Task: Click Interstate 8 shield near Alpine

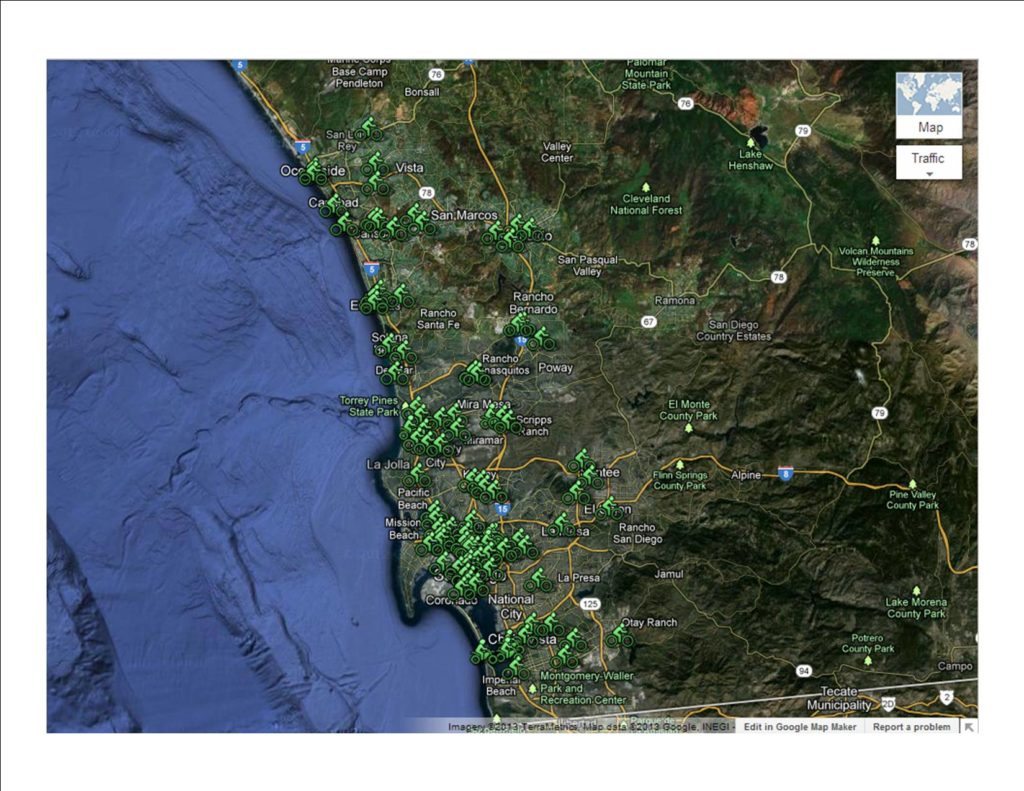Action: pos(786,474)
